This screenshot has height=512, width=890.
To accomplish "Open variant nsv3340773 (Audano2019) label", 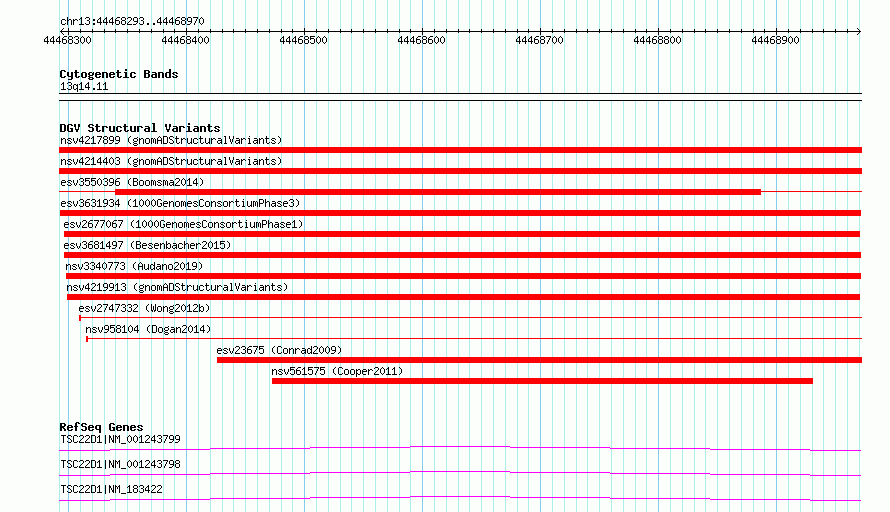I will [x=134, y=266].
